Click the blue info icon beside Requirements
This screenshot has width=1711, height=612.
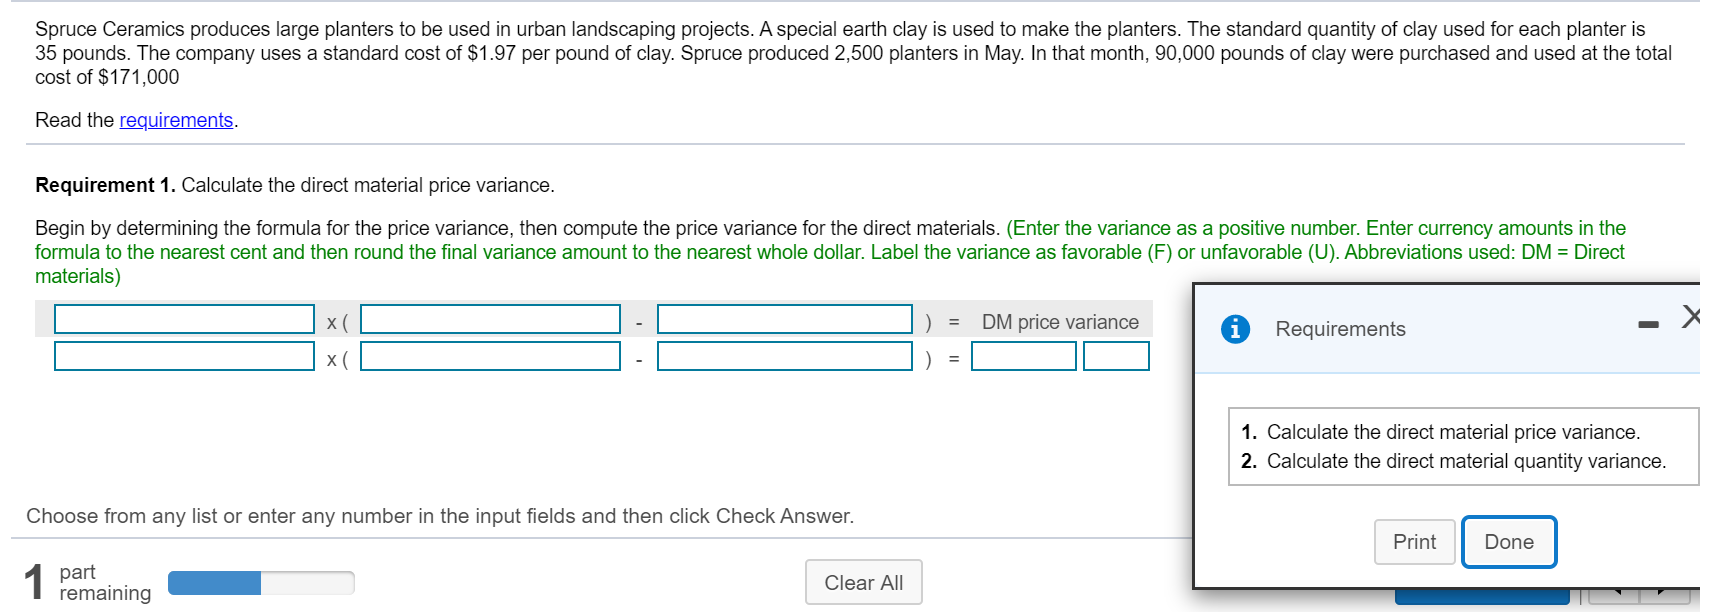pyautogui.click(x=1235, y=329)
